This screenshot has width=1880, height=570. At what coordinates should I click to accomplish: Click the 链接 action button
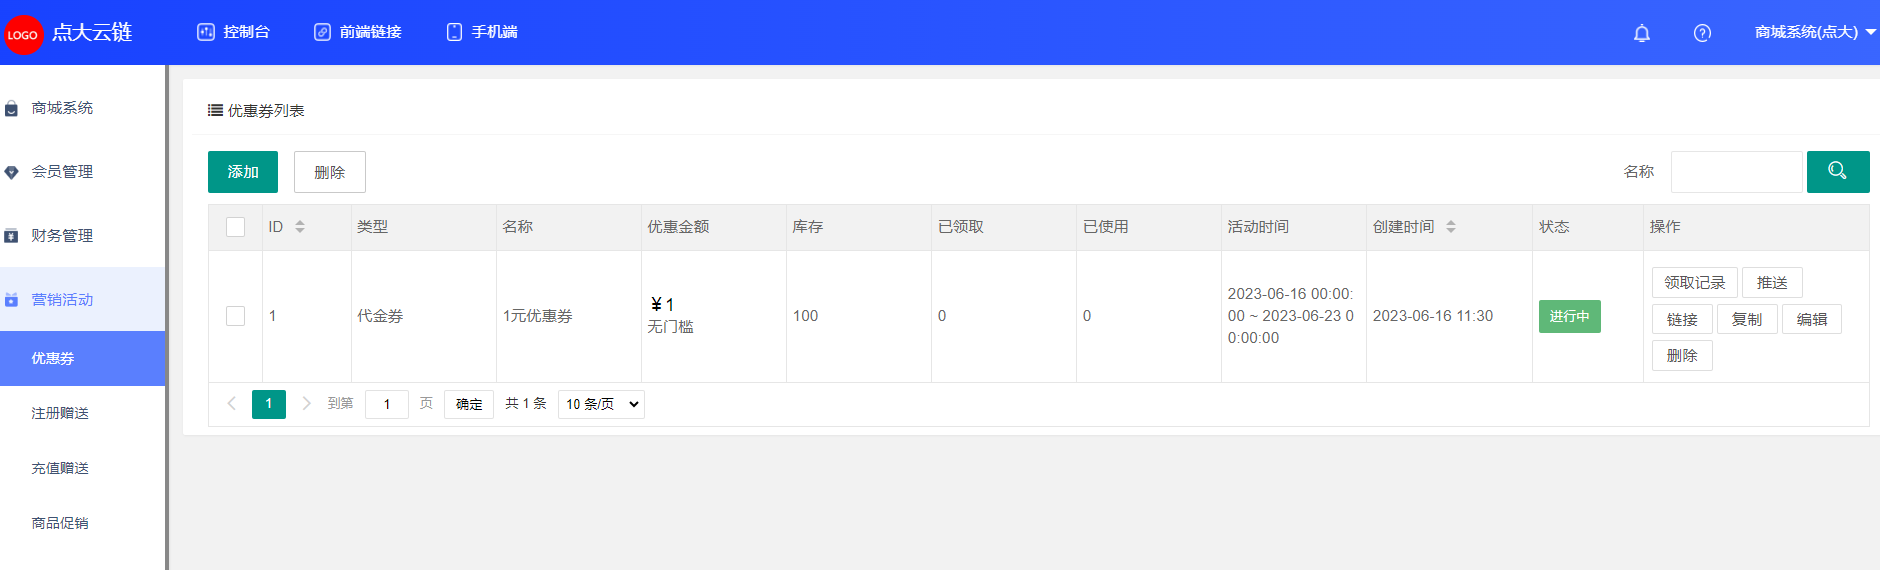(1682, 319)
